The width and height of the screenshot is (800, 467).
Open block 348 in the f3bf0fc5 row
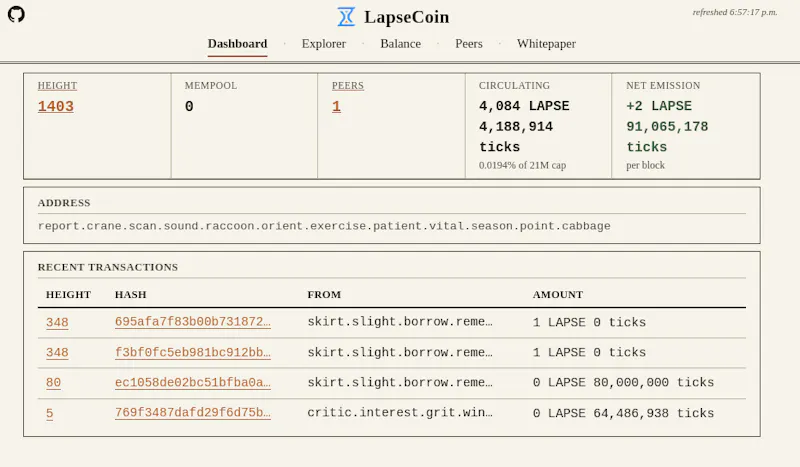coord(57,352)
